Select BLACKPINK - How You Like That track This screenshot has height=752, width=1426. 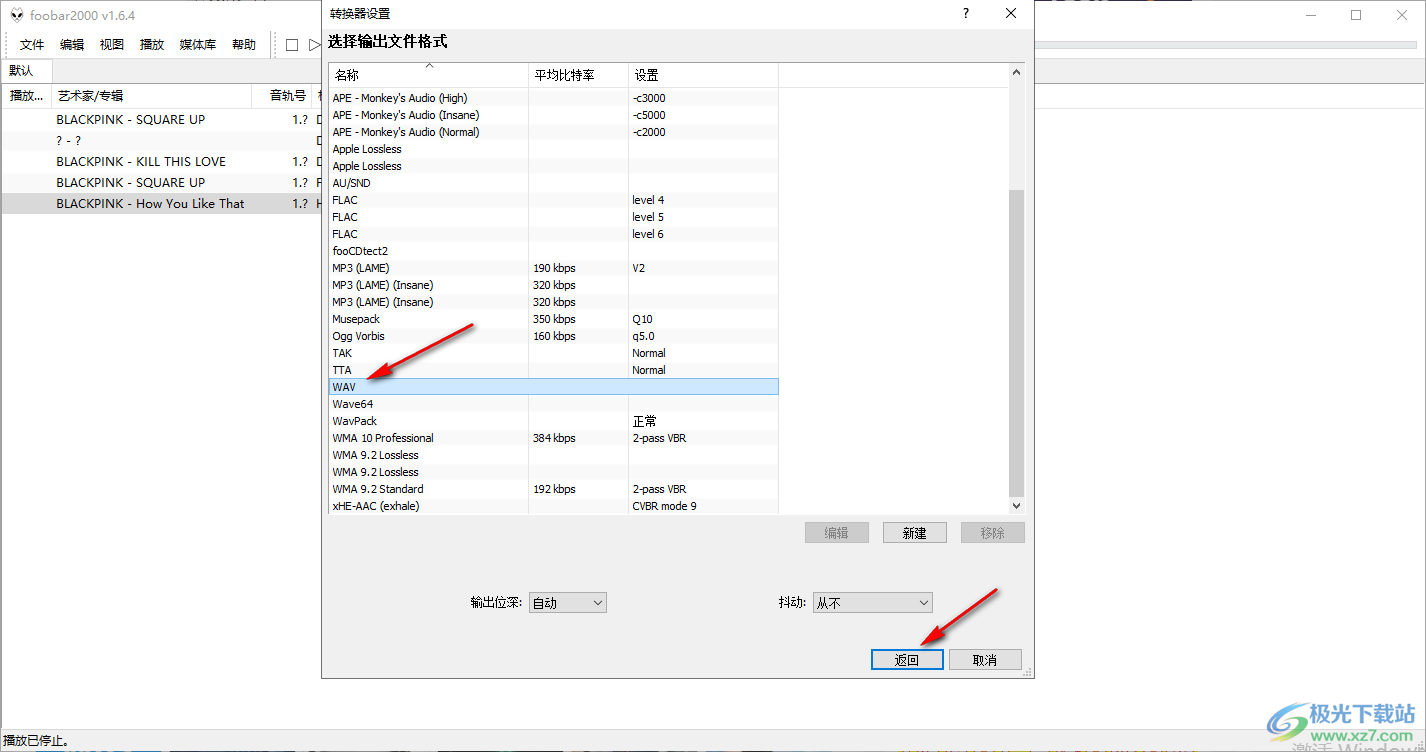(x=161, y=203)
